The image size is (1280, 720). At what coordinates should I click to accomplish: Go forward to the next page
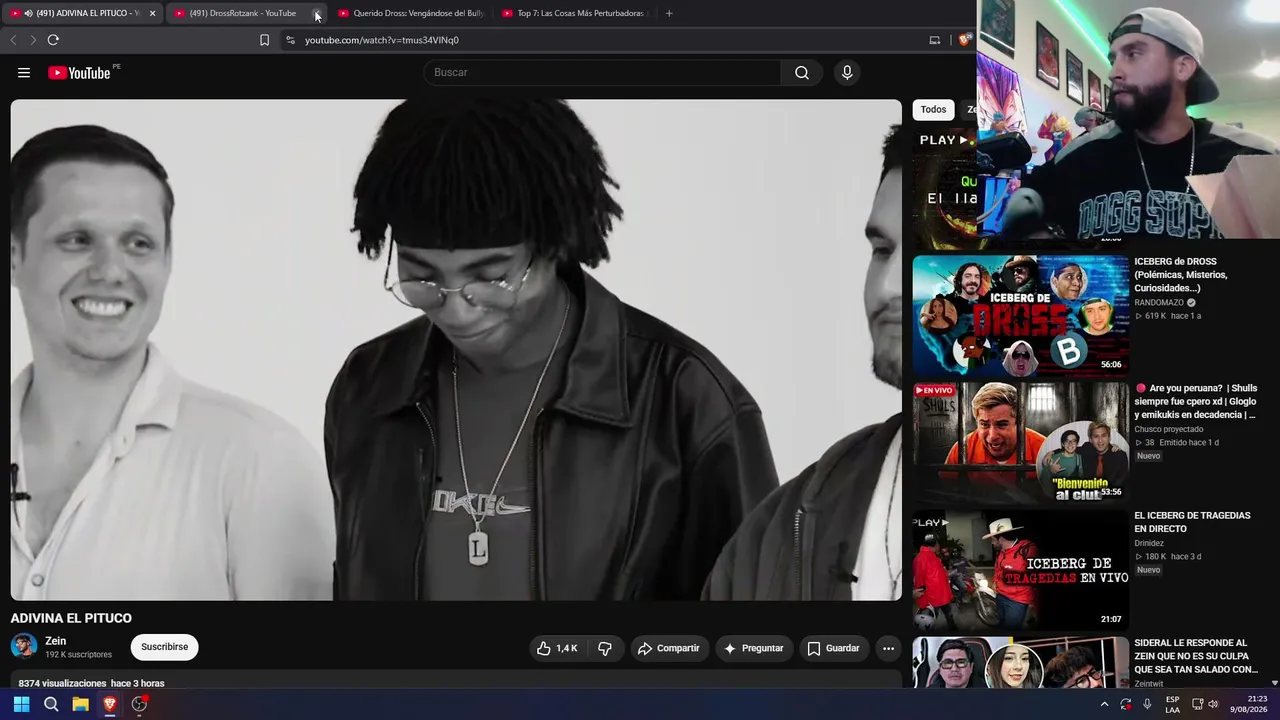coord(33,40)
